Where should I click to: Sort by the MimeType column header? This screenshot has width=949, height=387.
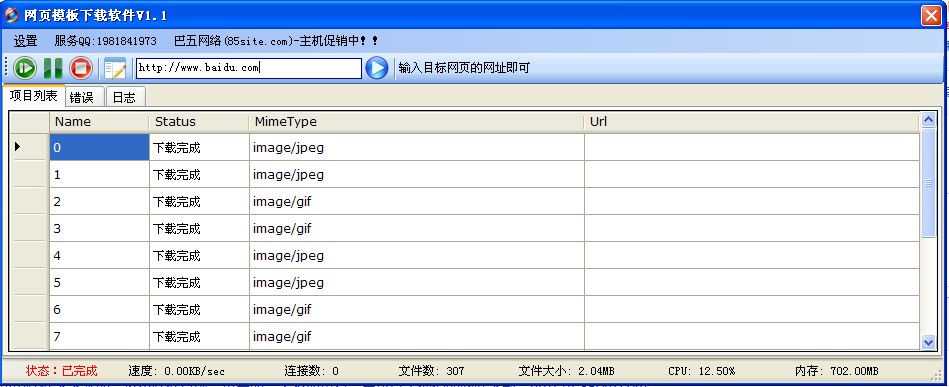pos(416,122)
